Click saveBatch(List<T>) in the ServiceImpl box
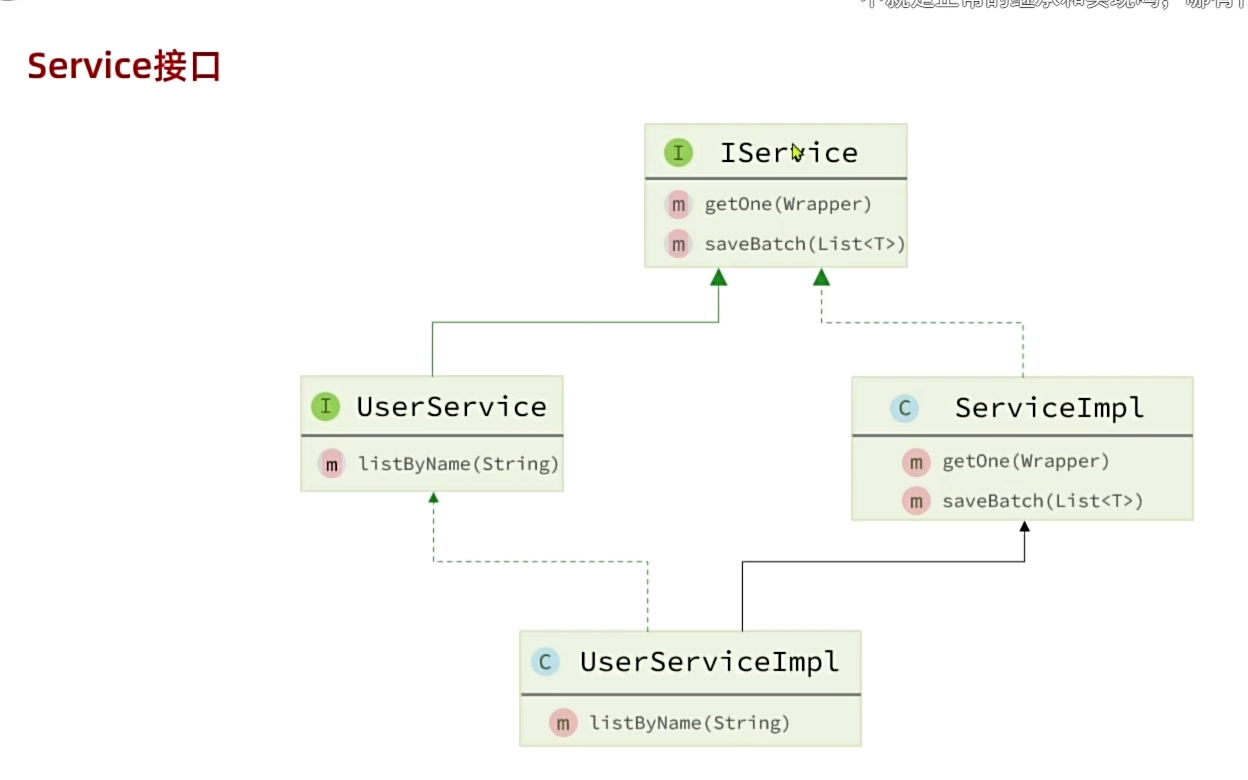The height and width of the screenshot is (780, 1248). click(x=1043, y=501)
